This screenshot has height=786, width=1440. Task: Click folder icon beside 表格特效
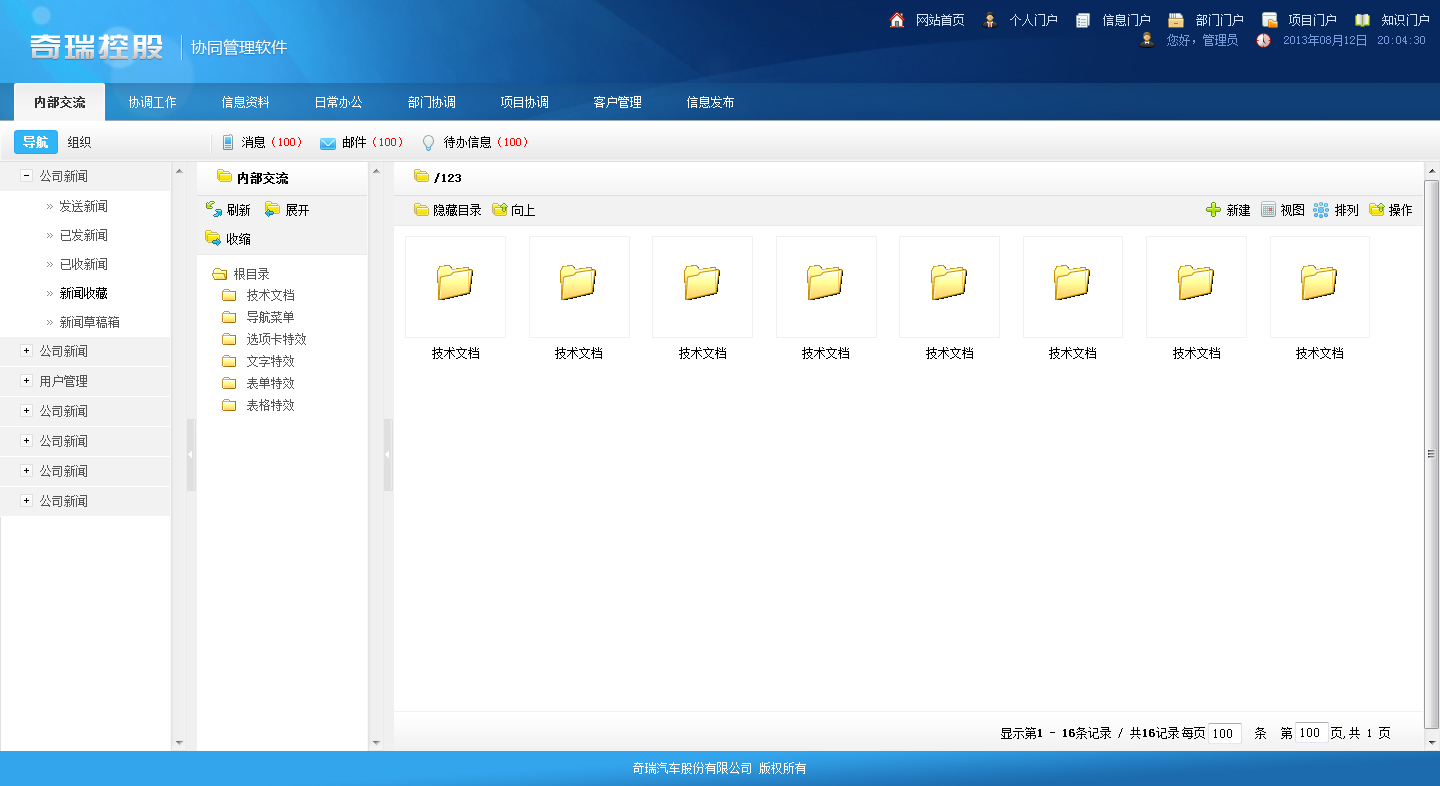click(x=229, y=405)
